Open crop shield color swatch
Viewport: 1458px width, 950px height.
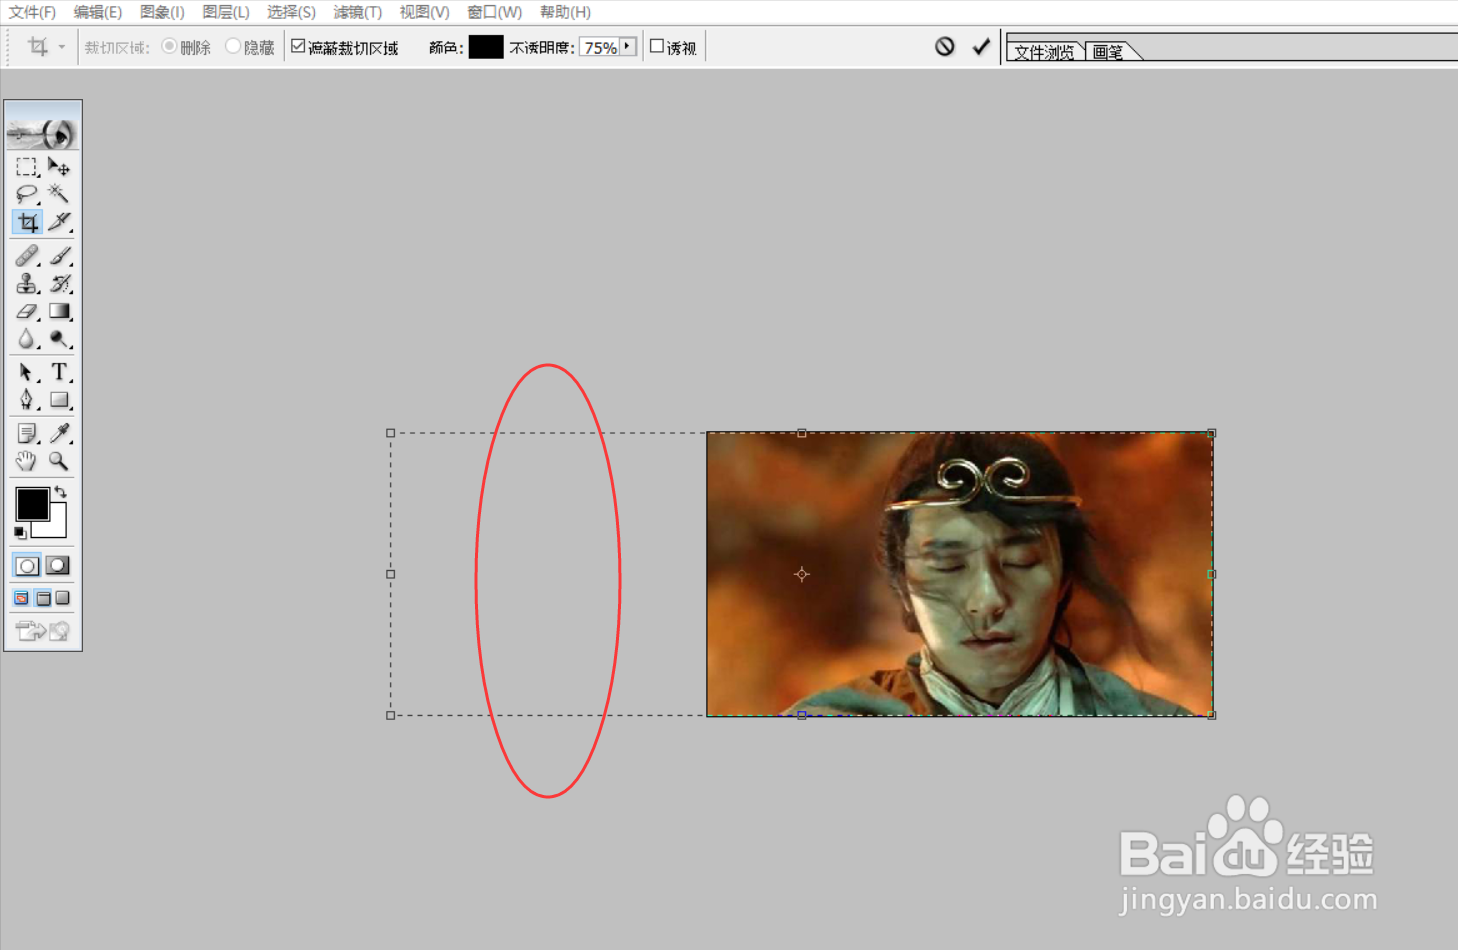[486, 47]
